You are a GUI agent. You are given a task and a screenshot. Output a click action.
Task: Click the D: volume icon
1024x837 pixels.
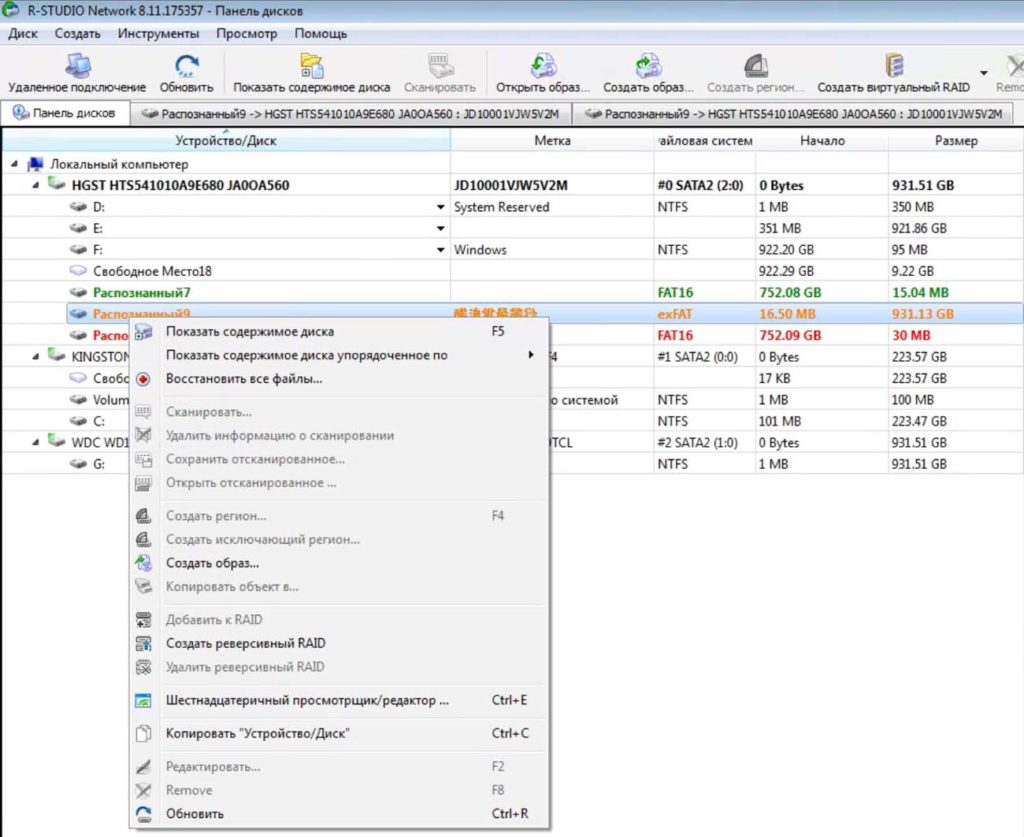pyautogui.click(x=78, y=207)
